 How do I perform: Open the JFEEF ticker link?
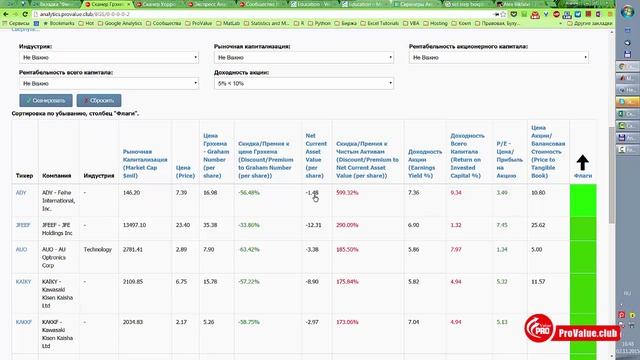pos(23,225)
